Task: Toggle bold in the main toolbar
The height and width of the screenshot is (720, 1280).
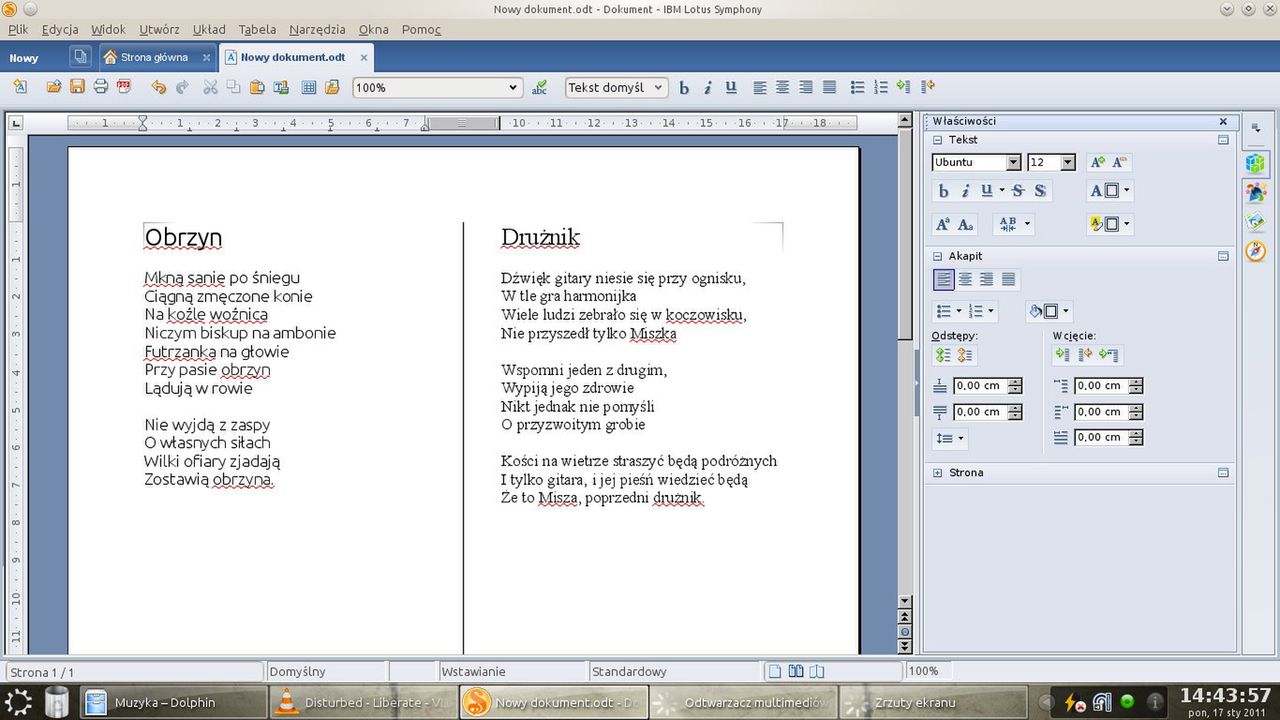Action: pos(684,87)
